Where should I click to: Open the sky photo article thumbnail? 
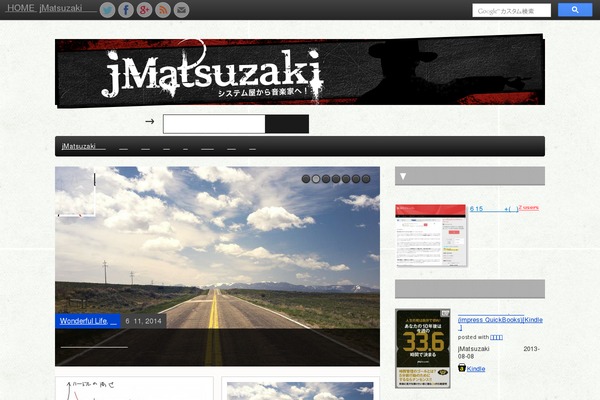[x=300, y=391]
